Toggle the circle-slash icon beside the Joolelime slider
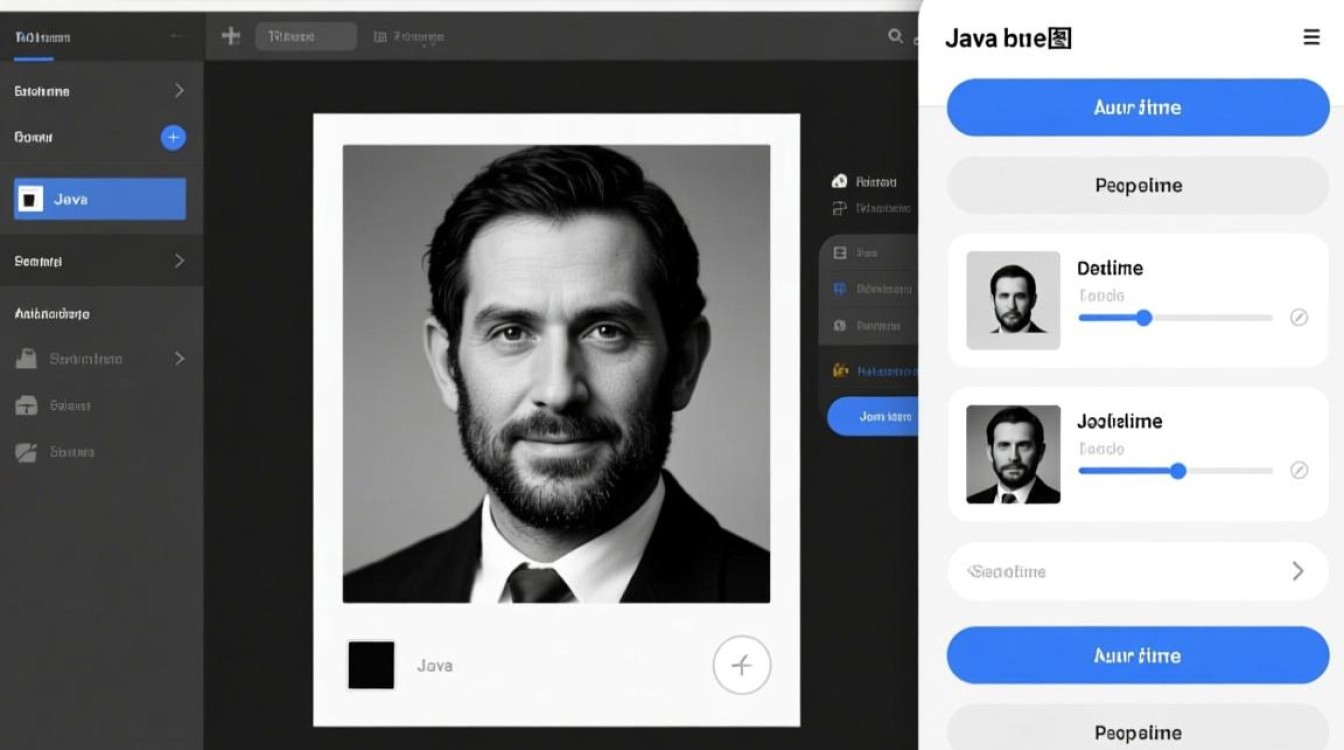The height and width of the screenshot is (750, 1344). pos(1299,470)
